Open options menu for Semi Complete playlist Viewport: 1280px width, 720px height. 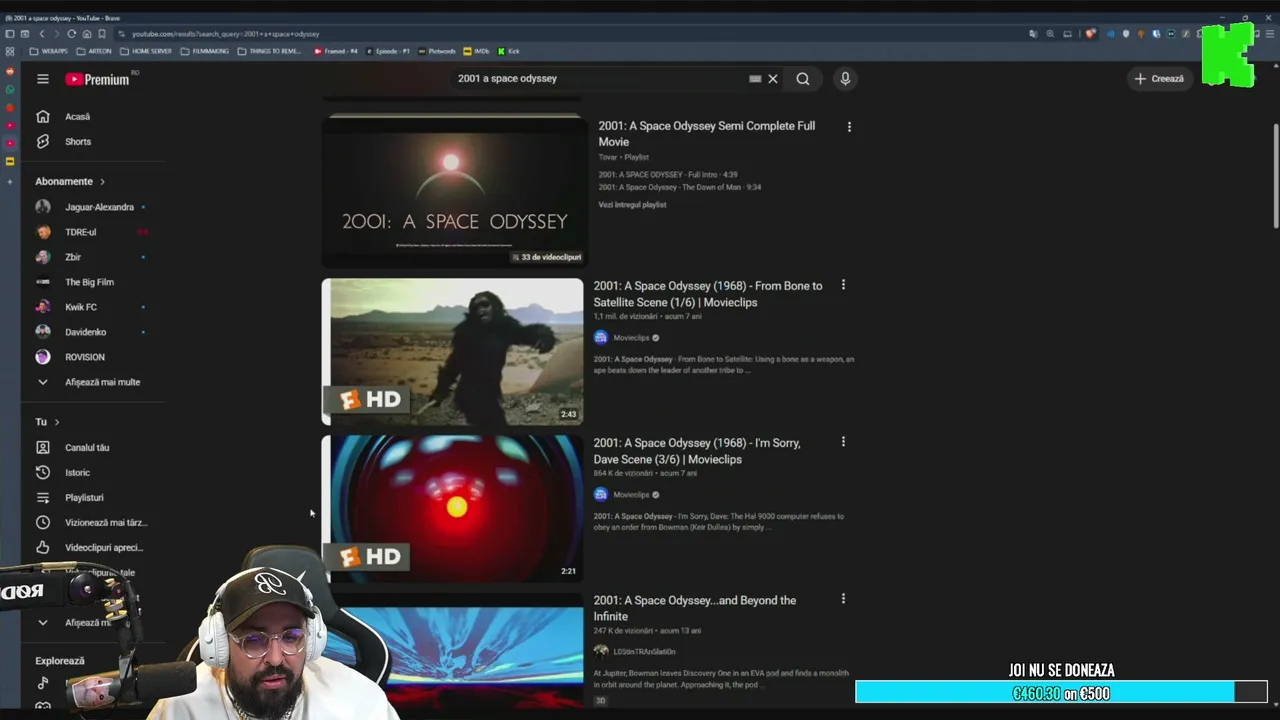[849, 127]
